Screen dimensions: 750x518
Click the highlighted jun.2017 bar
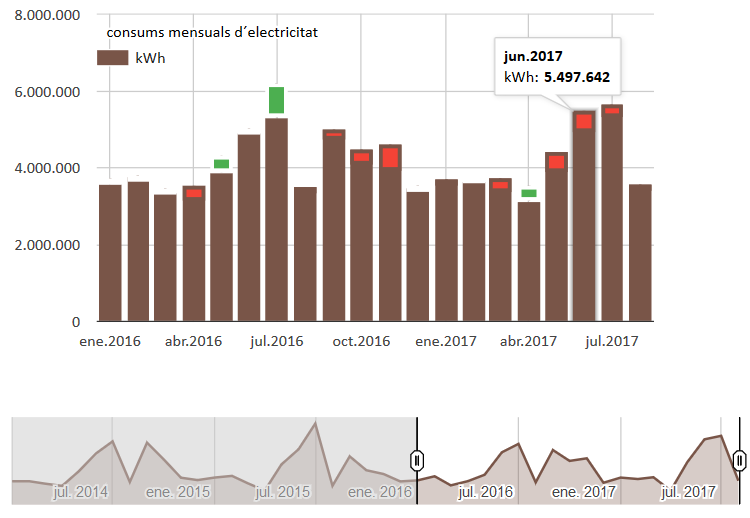[x=584, y=216]
